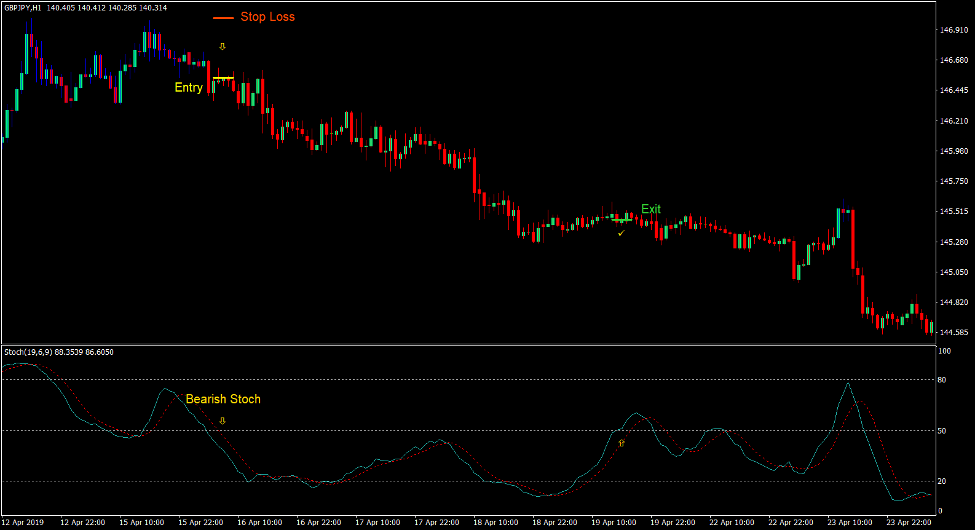977x531 pixels.
Task: Click the yellow Entry text label
Action: point(188,88)
